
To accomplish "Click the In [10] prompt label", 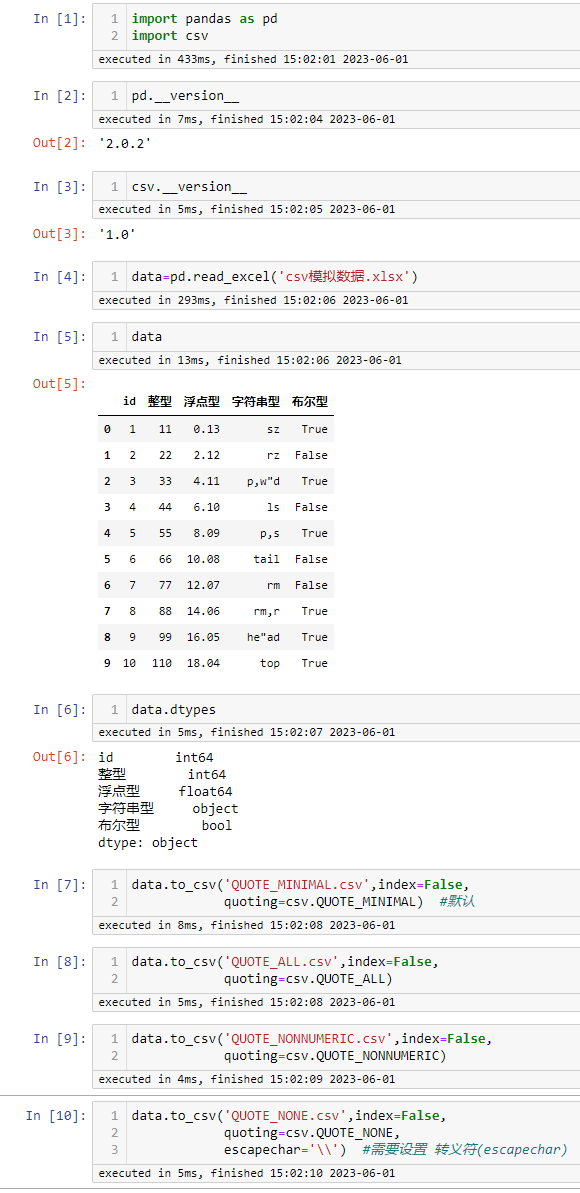I will pyautogui.click(x=56, y=1115).
